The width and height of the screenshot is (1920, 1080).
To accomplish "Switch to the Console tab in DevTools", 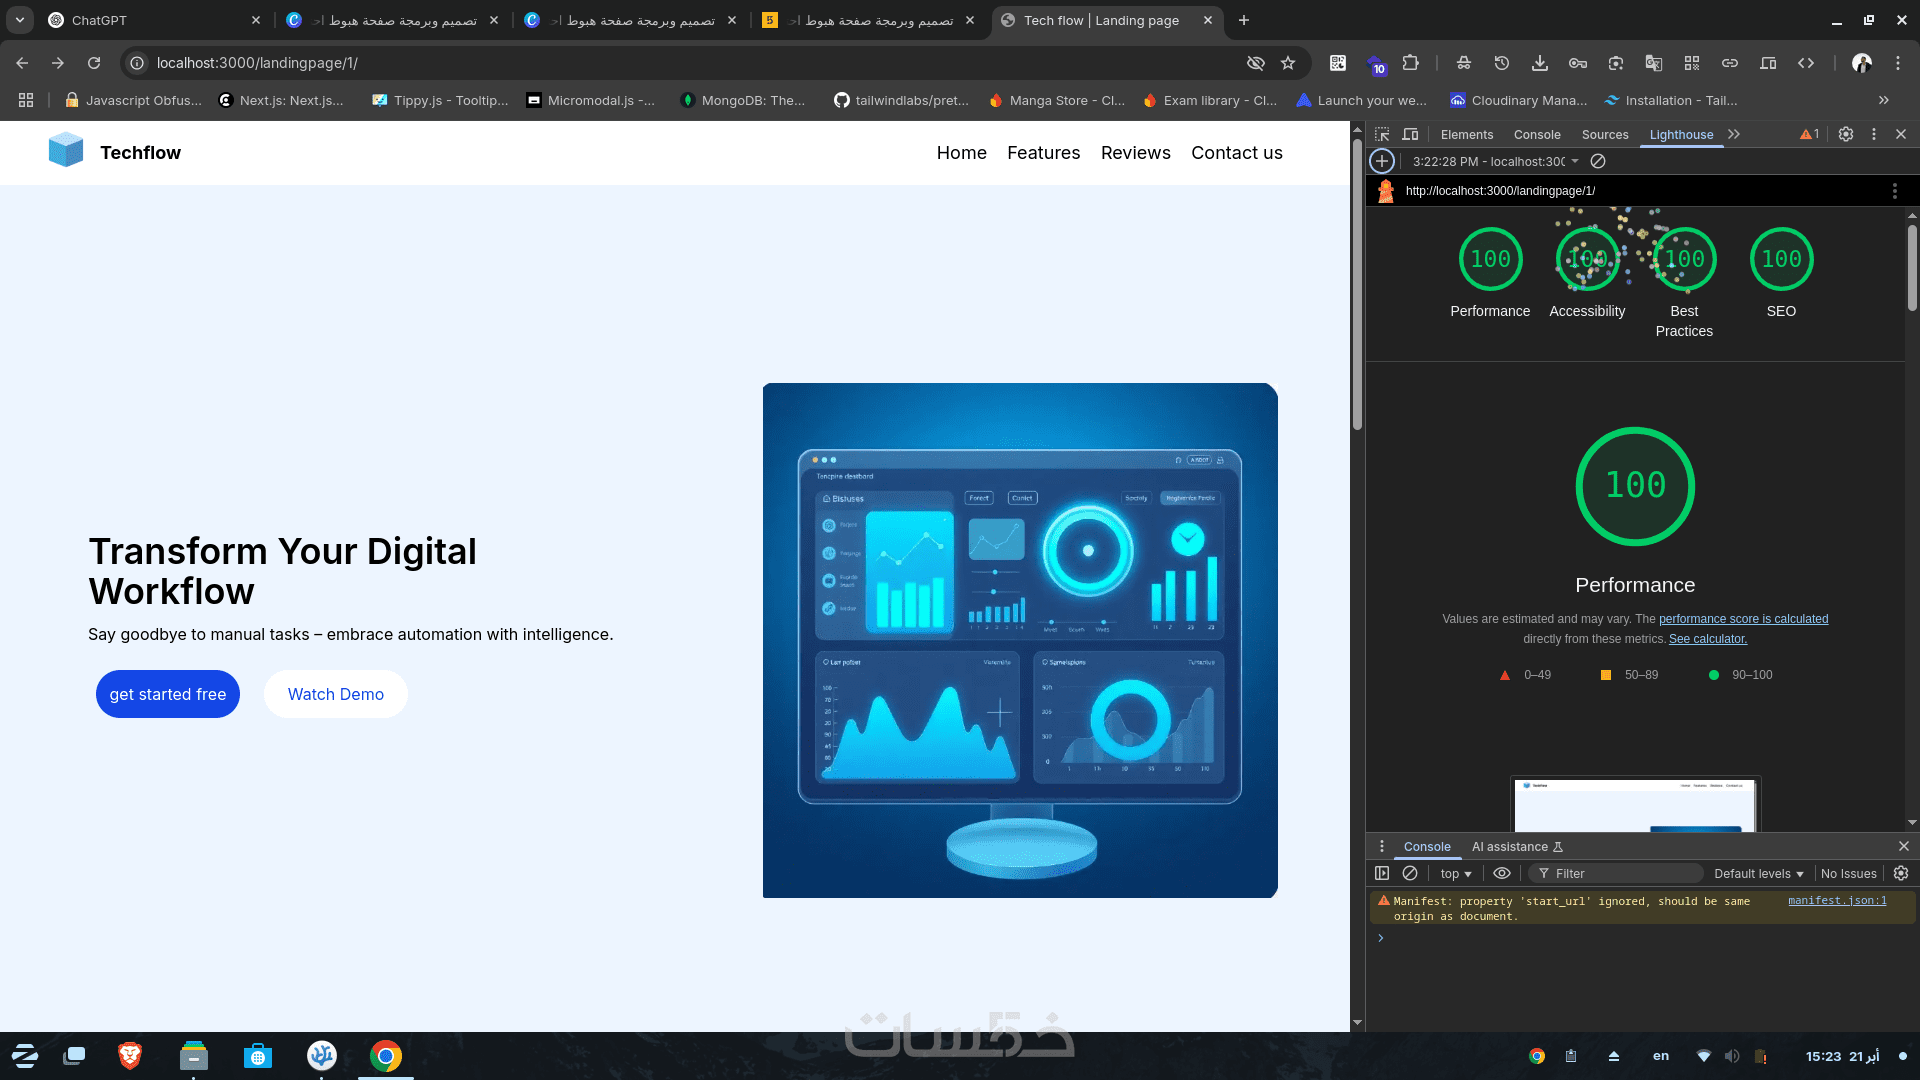I will pyautogui.click(x=1537, y=135).
